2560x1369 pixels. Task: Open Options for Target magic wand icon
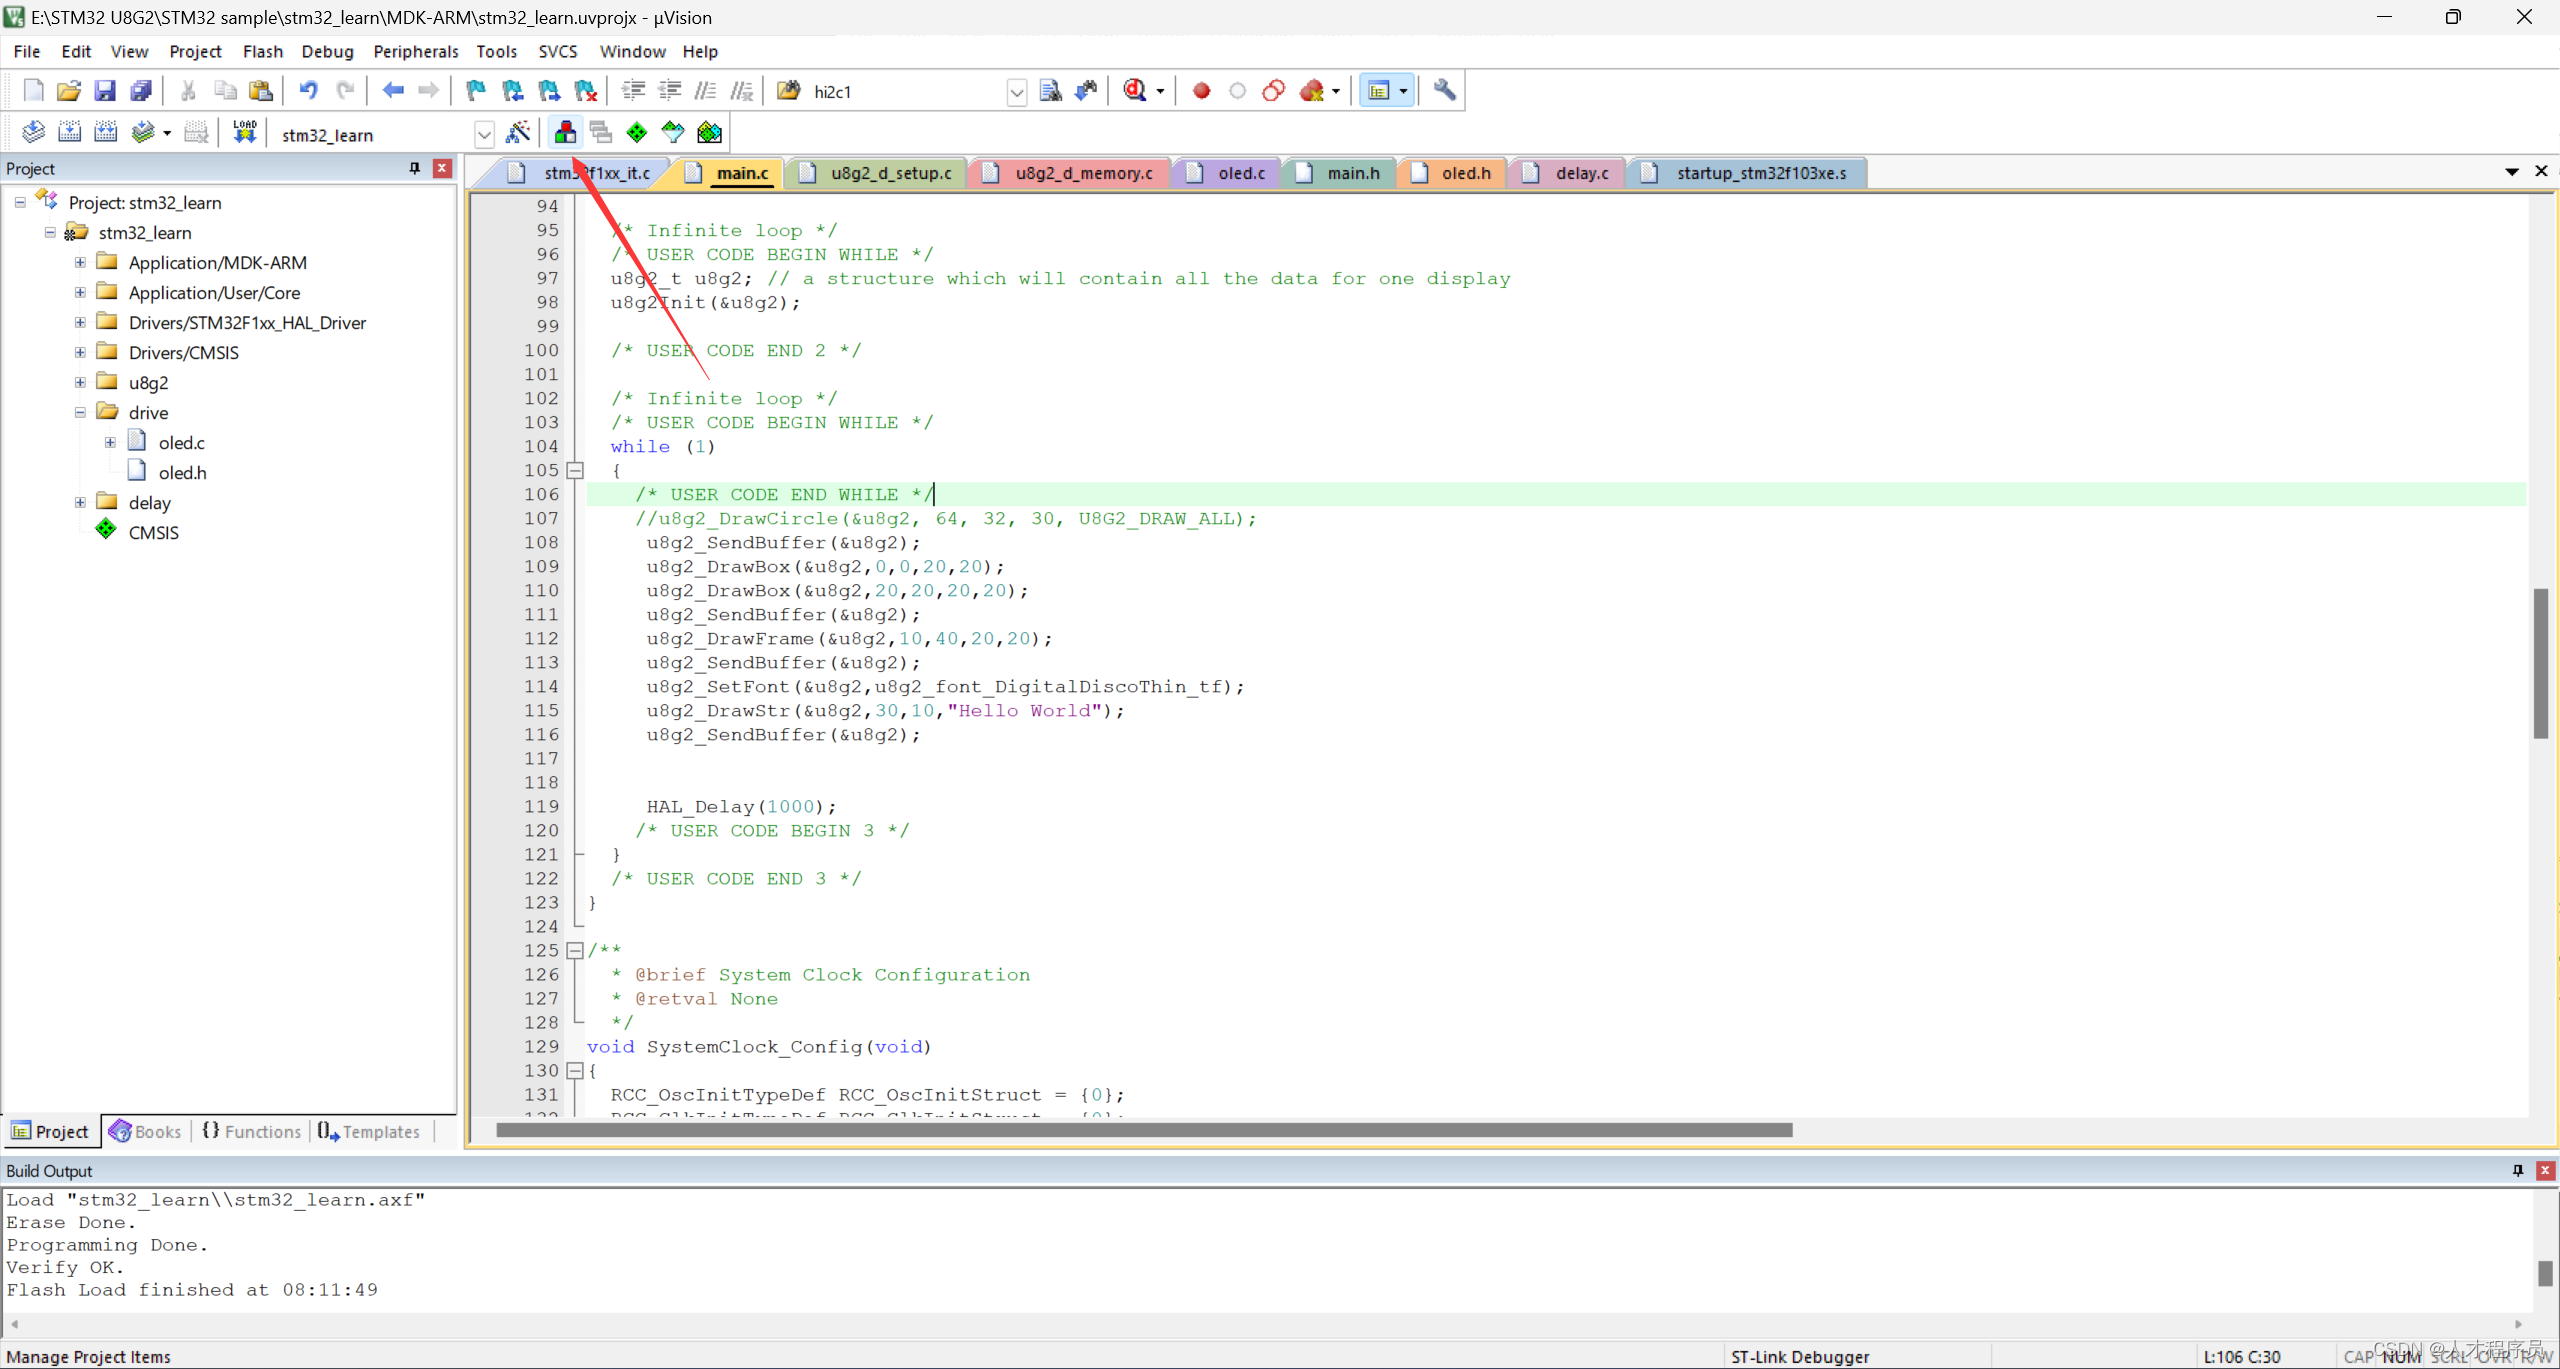[x=518, y=132]
